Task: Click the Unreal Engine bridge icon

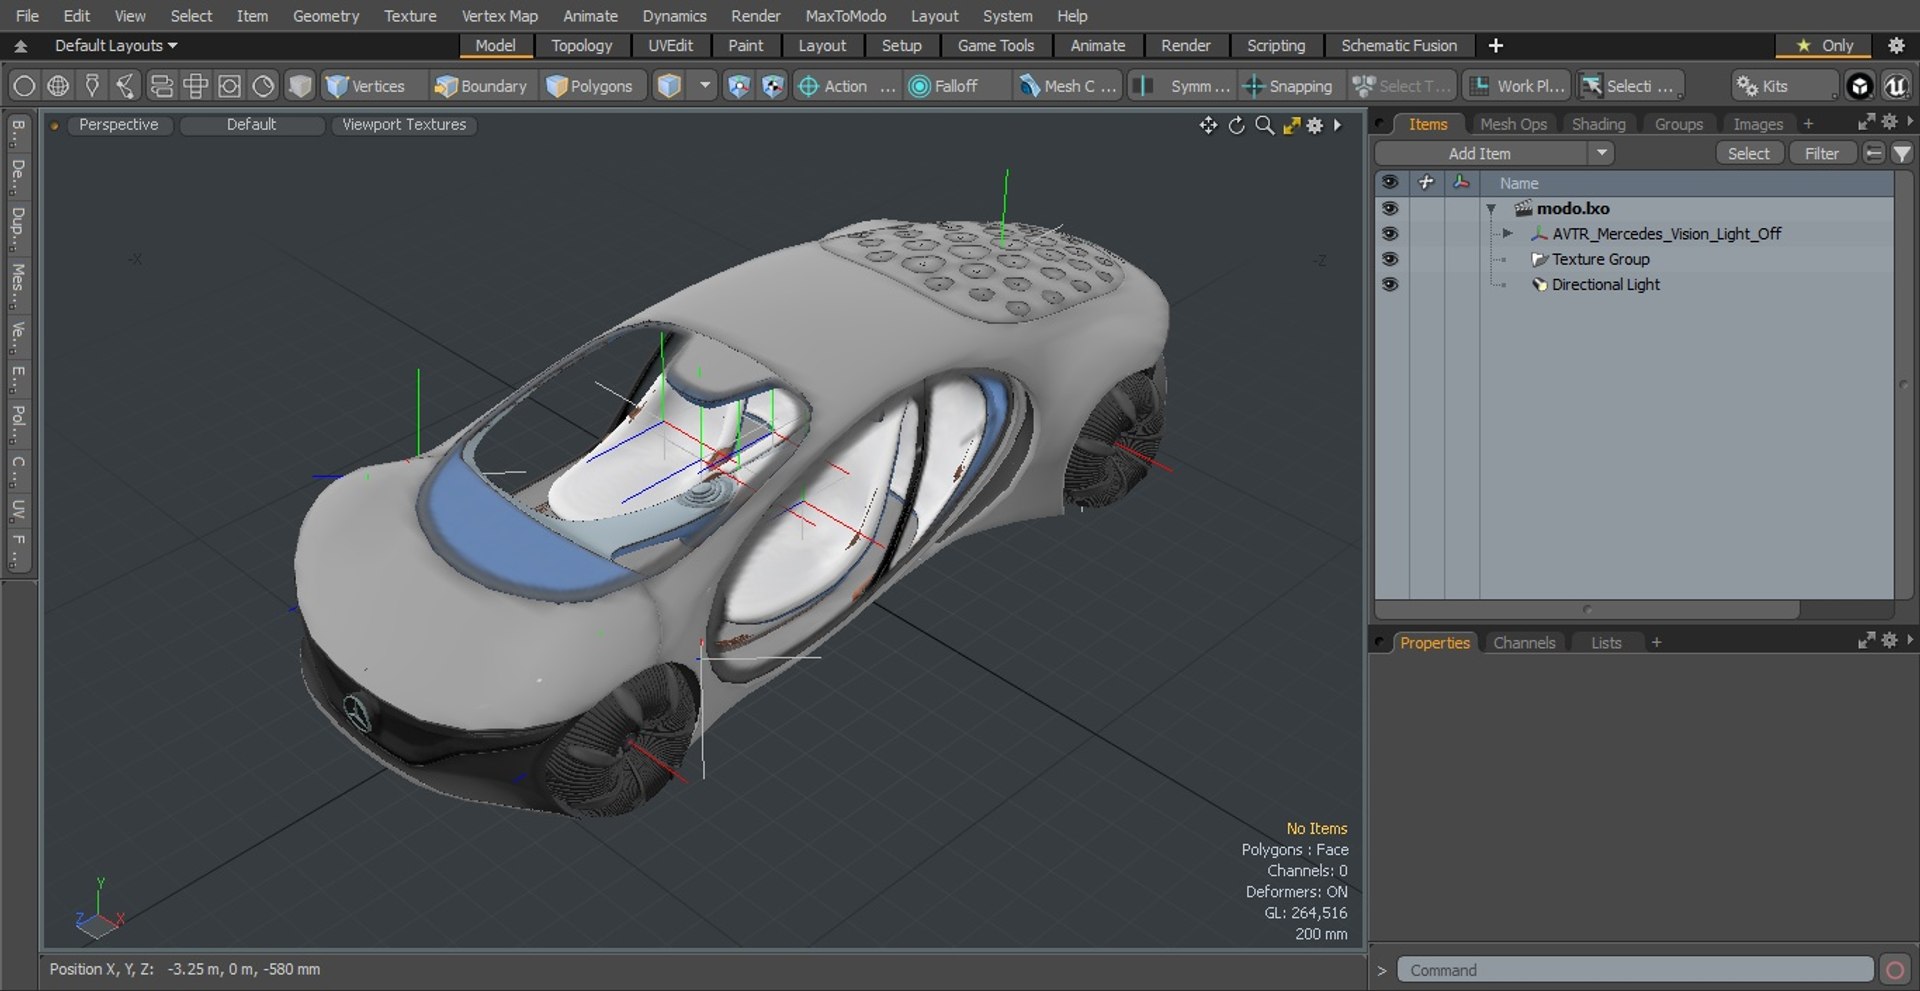Action: pos(1895,86)
